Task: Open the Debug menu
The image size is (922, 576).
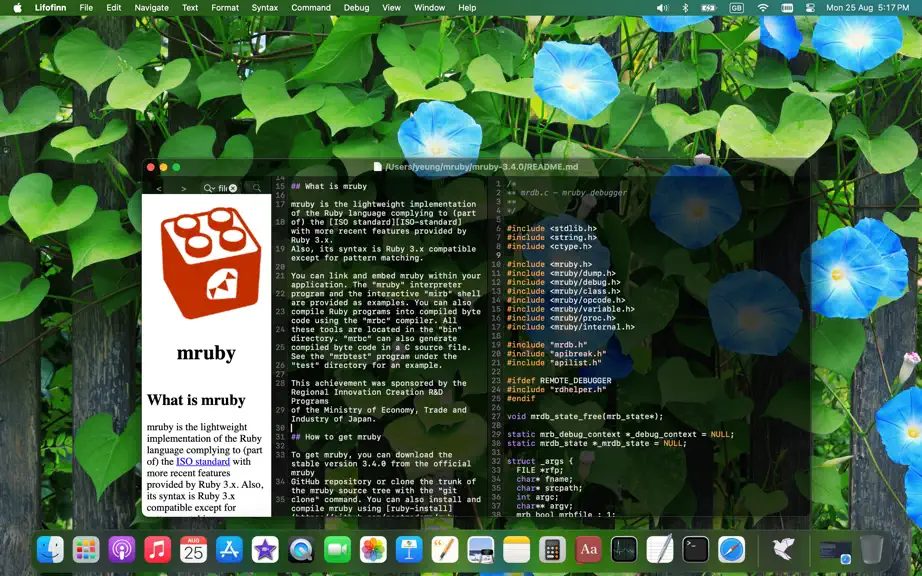Action: pyautogui.click(x=356, y=8)
